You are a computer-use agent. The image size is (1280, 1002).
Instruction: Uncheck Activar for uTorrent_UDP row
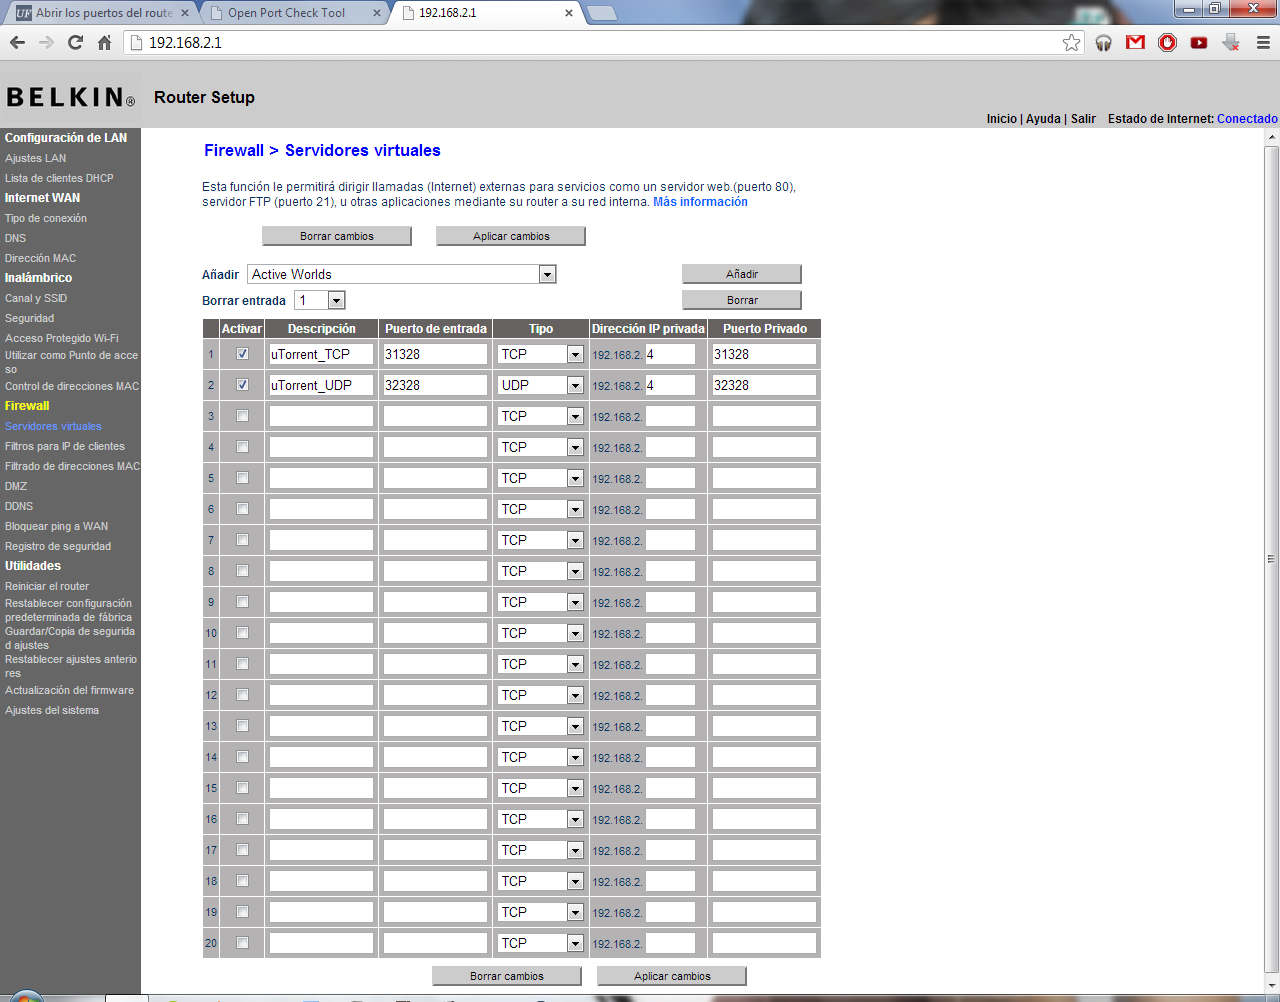242,385
